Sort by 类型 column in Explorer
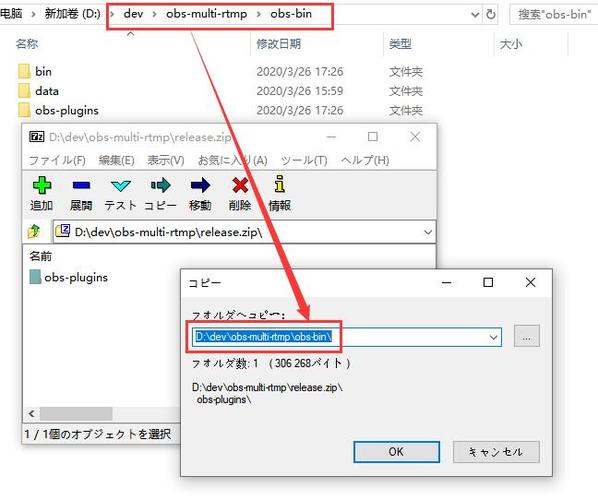598x500 pixels. (x=400, y=44)
